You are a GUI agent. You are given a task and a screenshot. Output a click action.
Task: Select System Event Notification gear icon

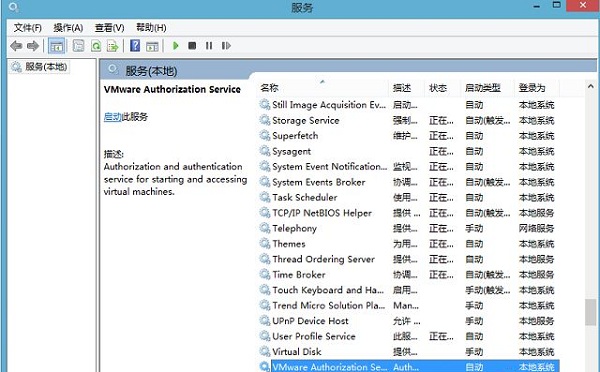point(265,166)
